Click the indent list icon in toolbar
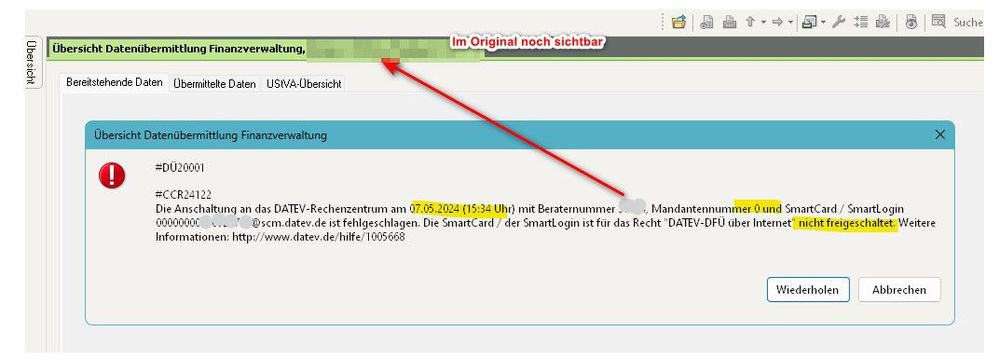This screenshot has height=362, width=999. [x=861, y=22]
